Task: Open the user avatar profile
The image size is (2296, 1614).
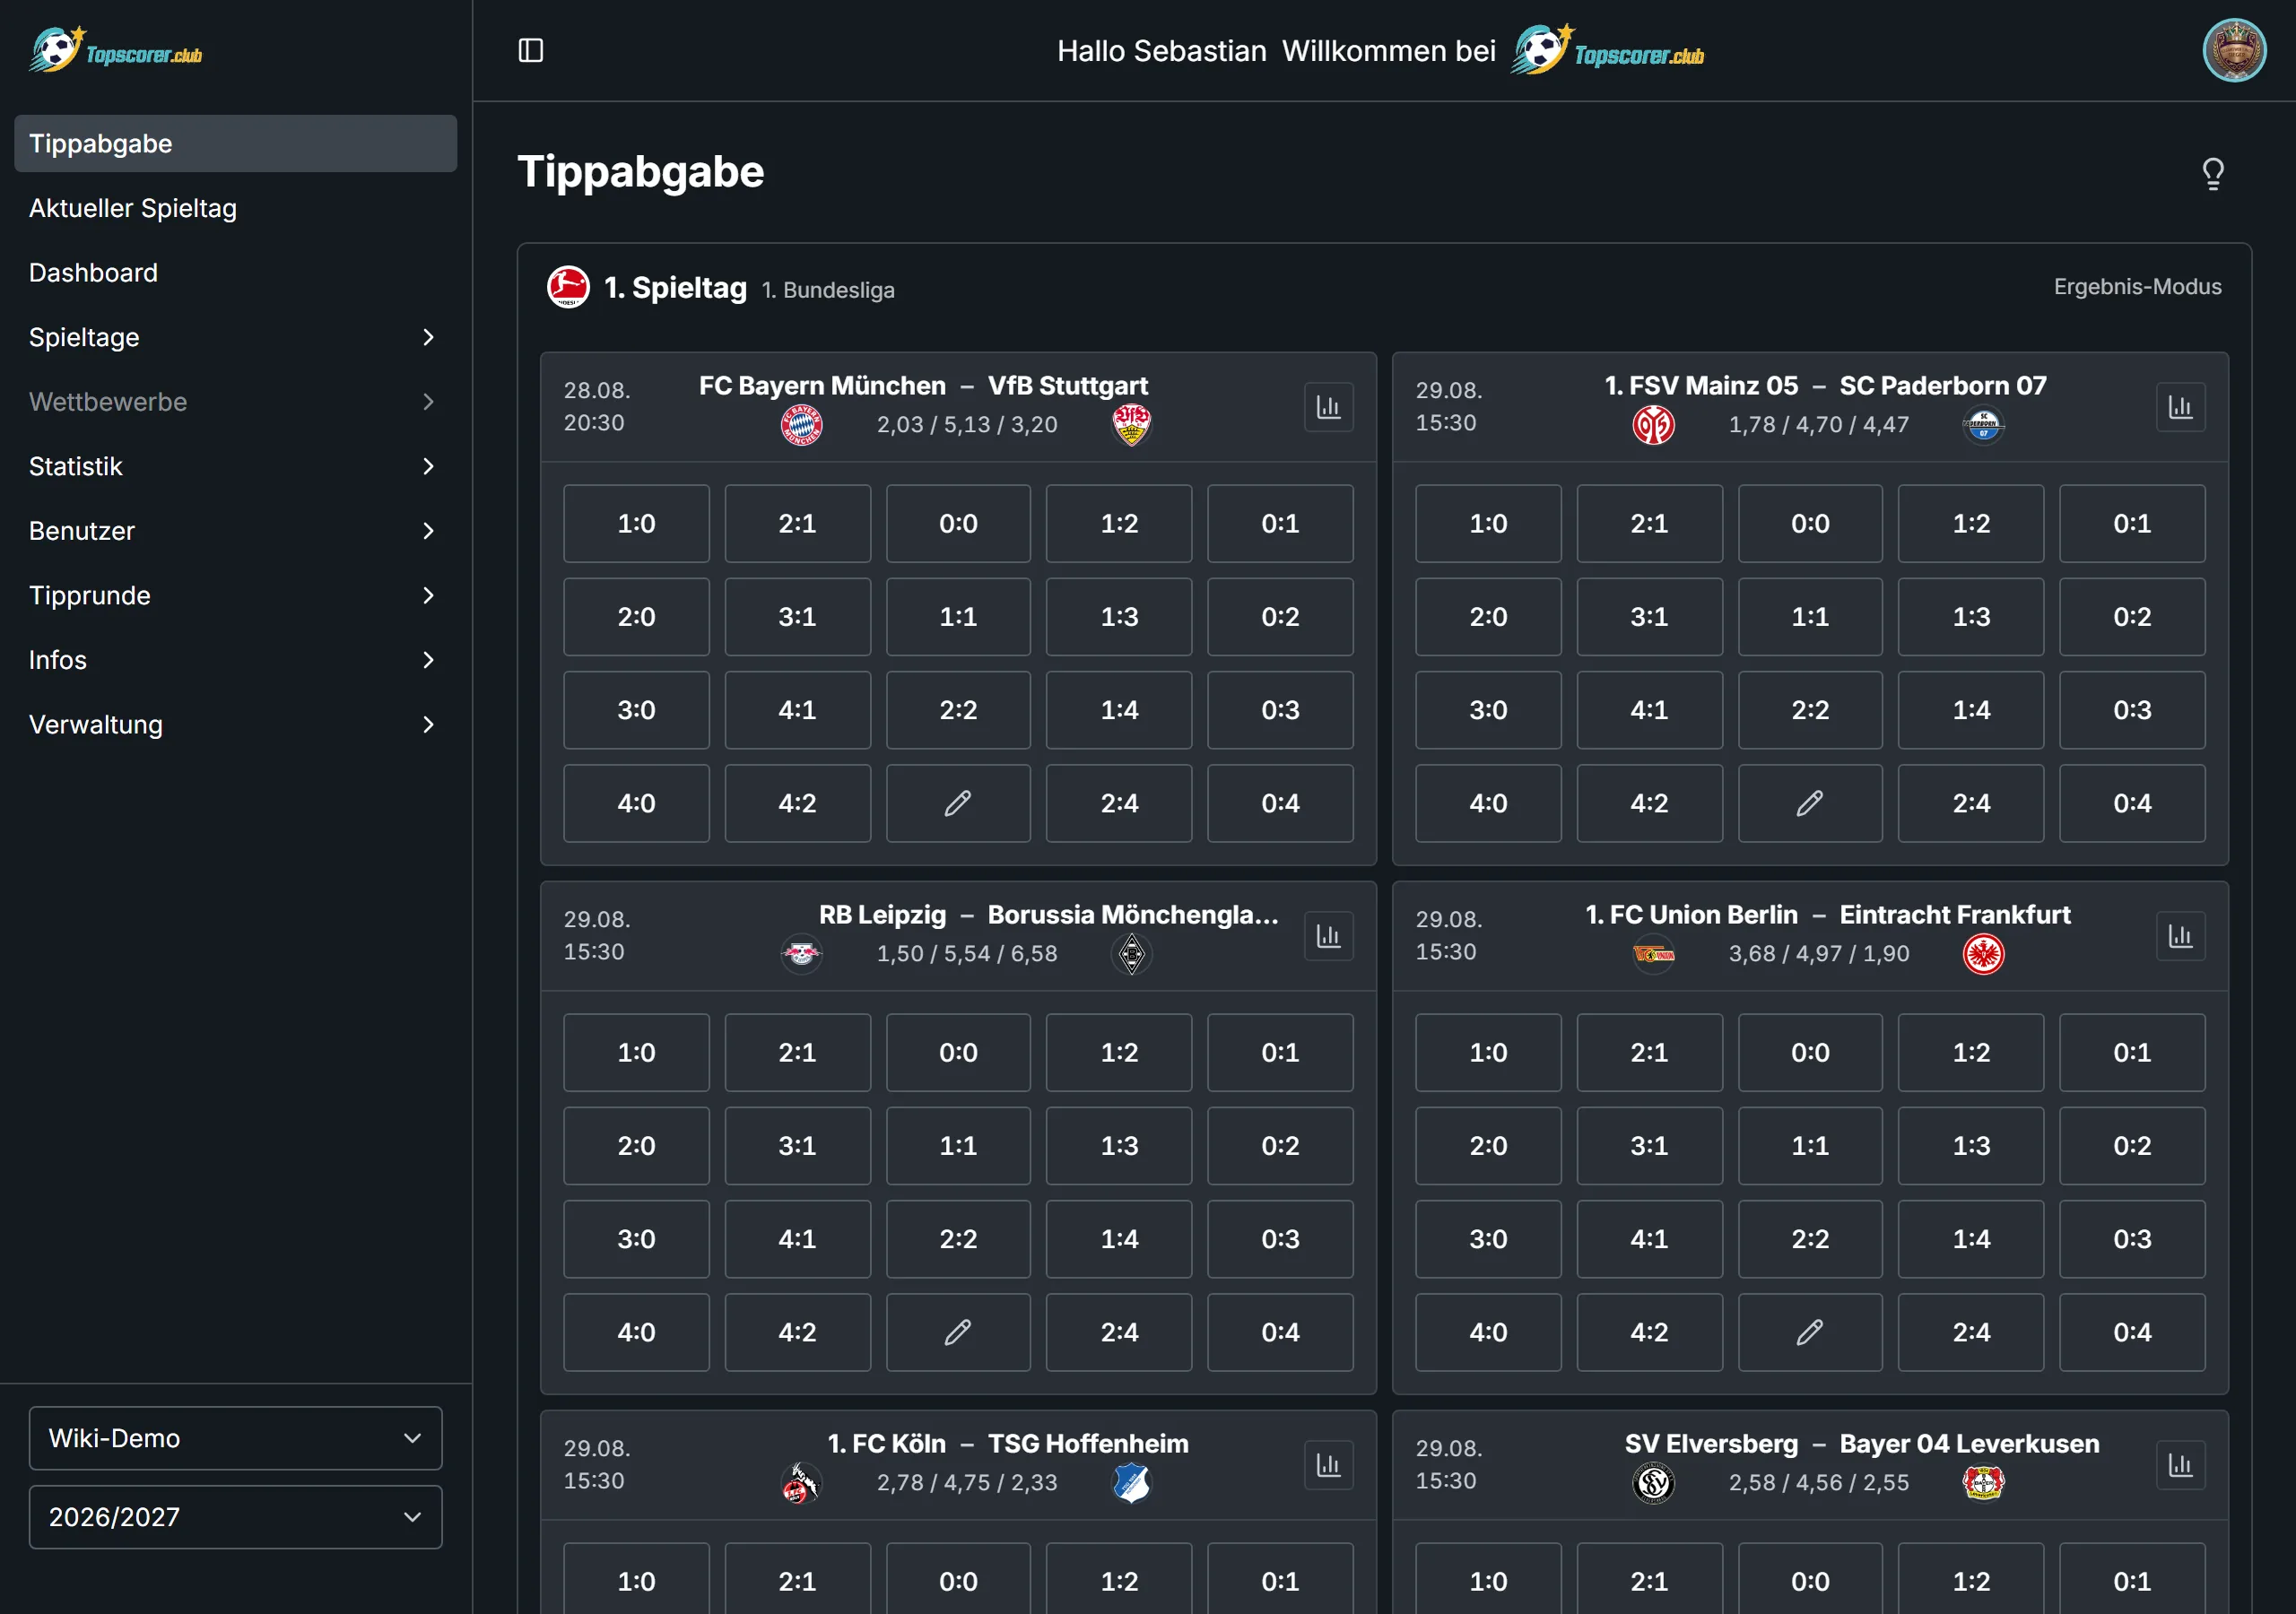Action: click(2234, 50)
